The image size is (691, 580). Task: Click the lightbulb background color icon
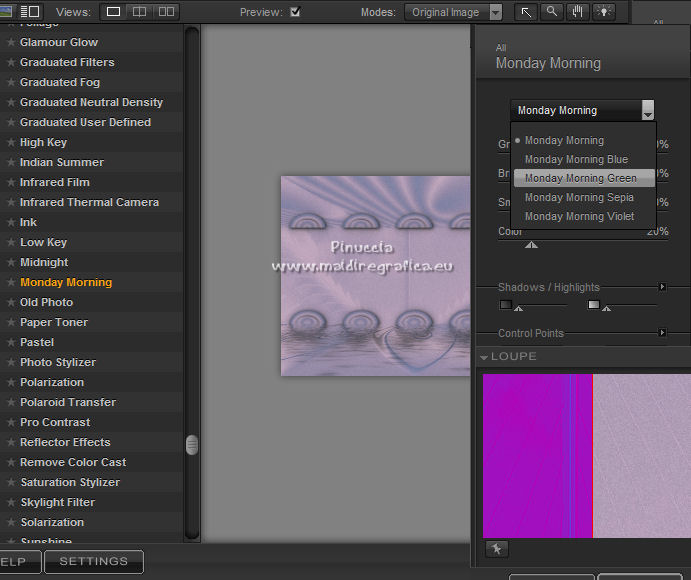pos(604,12)
